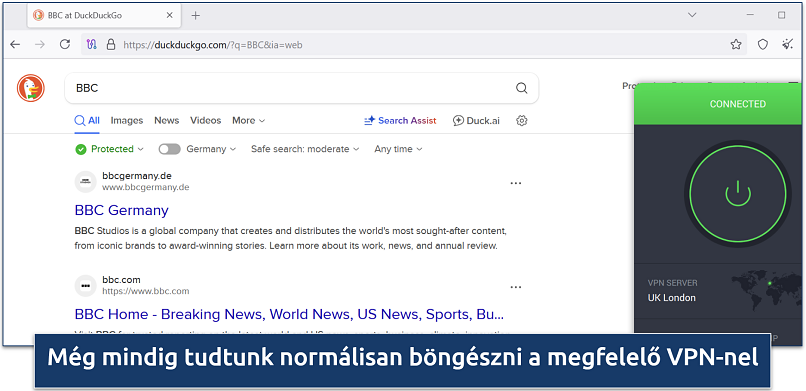The height and width of the screenshot is (391, 806).
Task: Open search settings gear icon
Action: click(x=522, y=121)
